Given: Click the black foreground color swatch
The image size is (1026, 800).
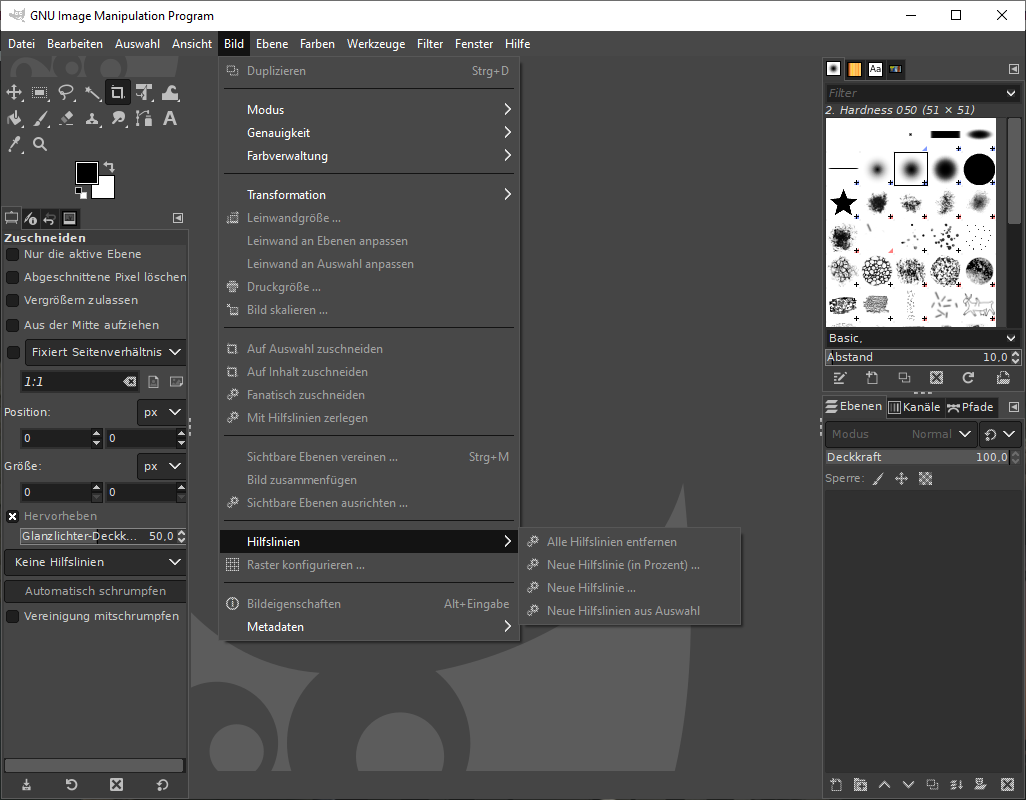Looking at the screenshot, I should point(86,173).
